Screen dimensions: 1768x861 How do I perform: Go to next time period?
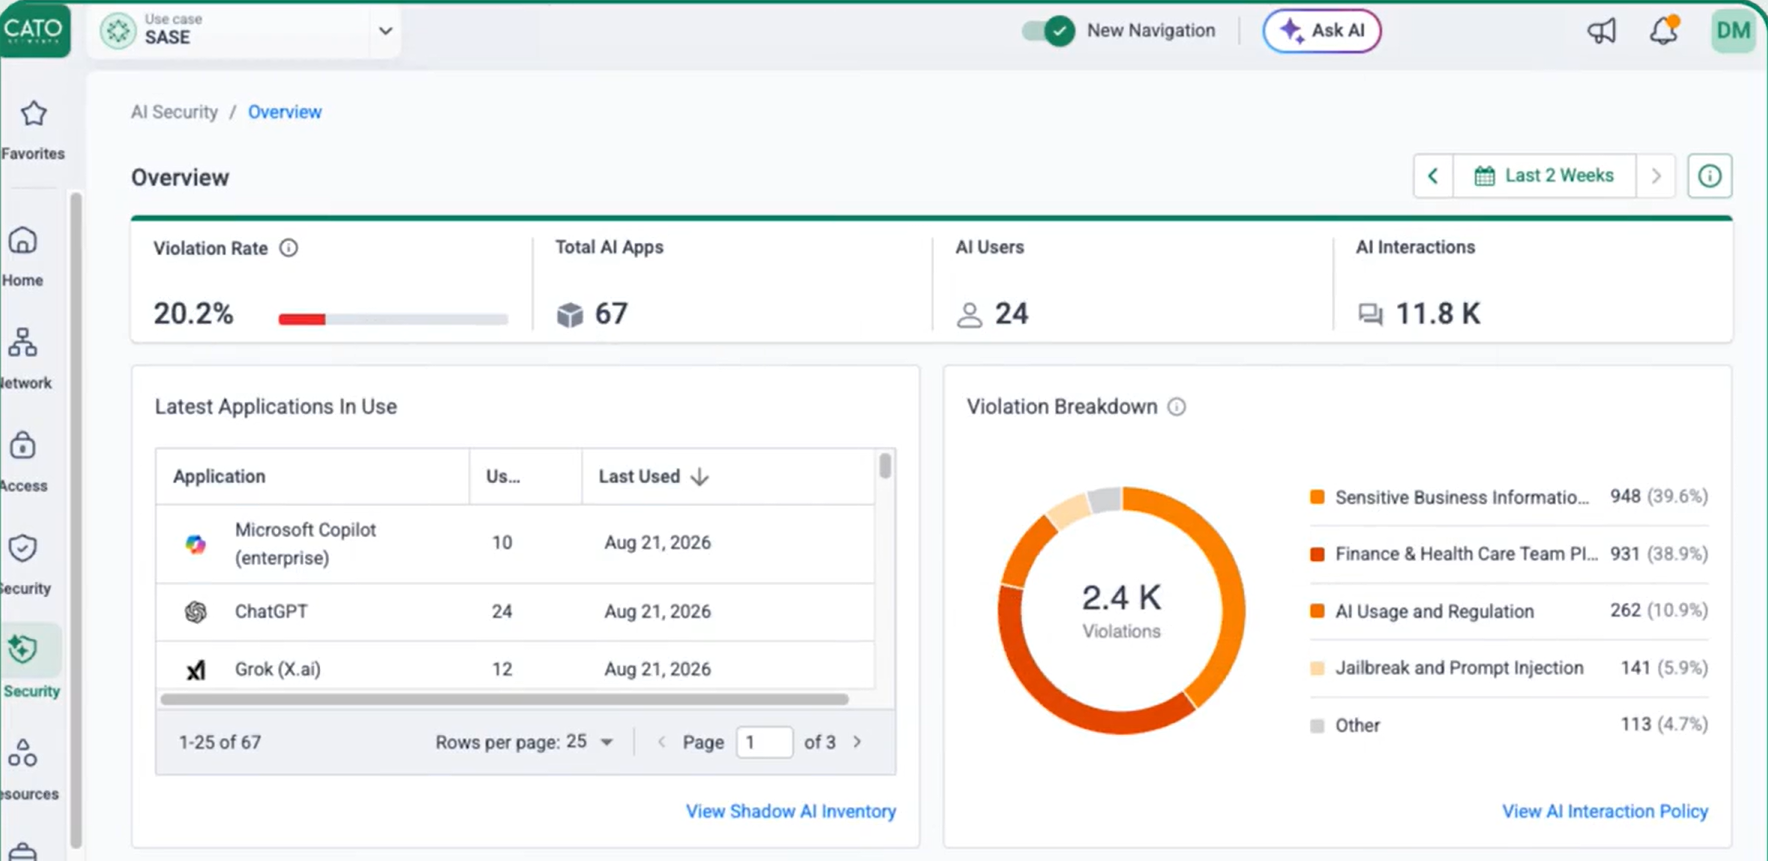coord(1656,176)
